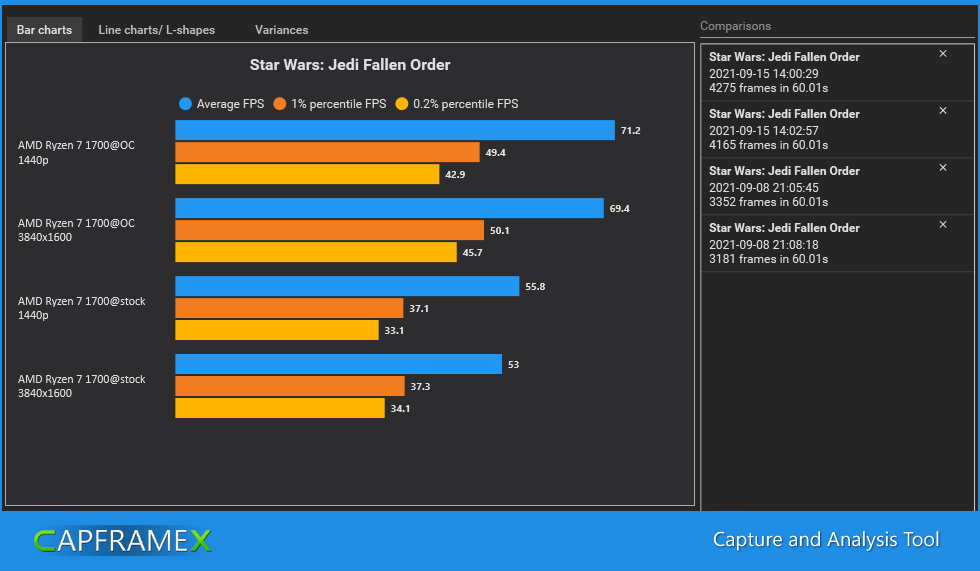Click the 69.4 average FPS bar
The width and height of the screenshot is (980, 571).
coord(389,208)
